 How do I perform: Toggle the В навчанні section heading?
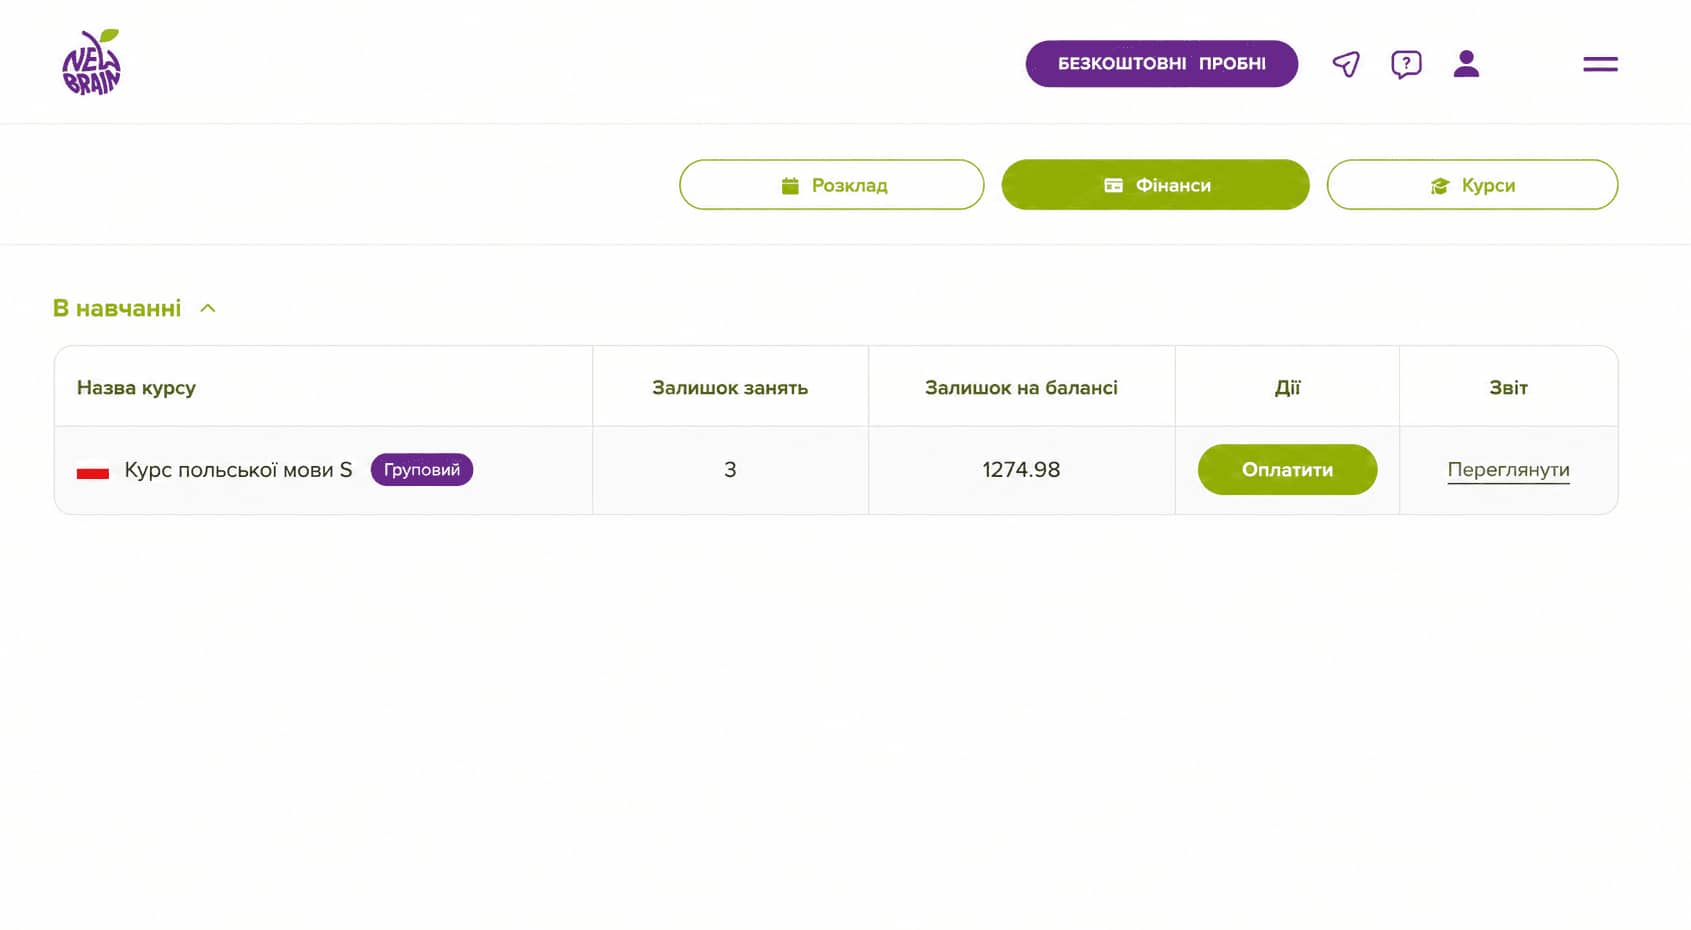tap(117, 308)
